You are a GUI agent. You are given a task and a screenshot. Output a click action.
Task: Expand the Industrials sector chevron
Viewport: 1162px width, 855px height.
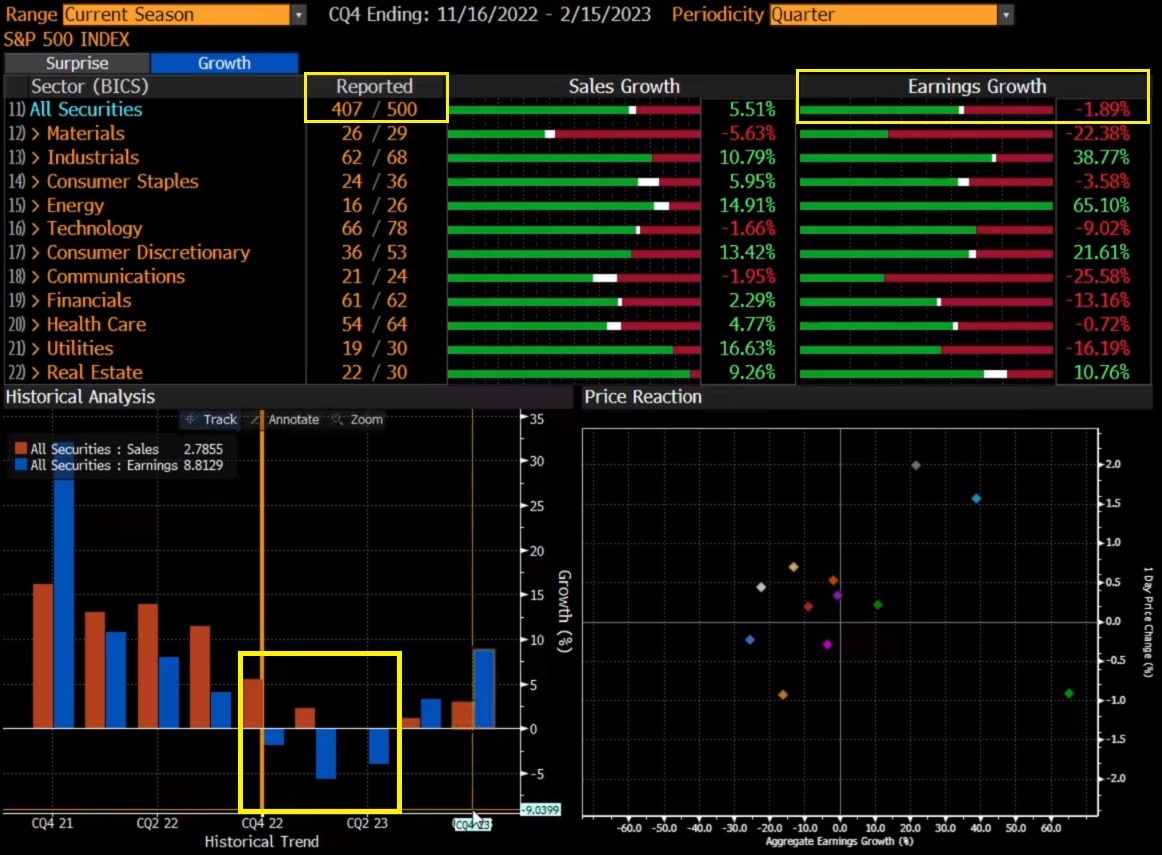point(35,158)
